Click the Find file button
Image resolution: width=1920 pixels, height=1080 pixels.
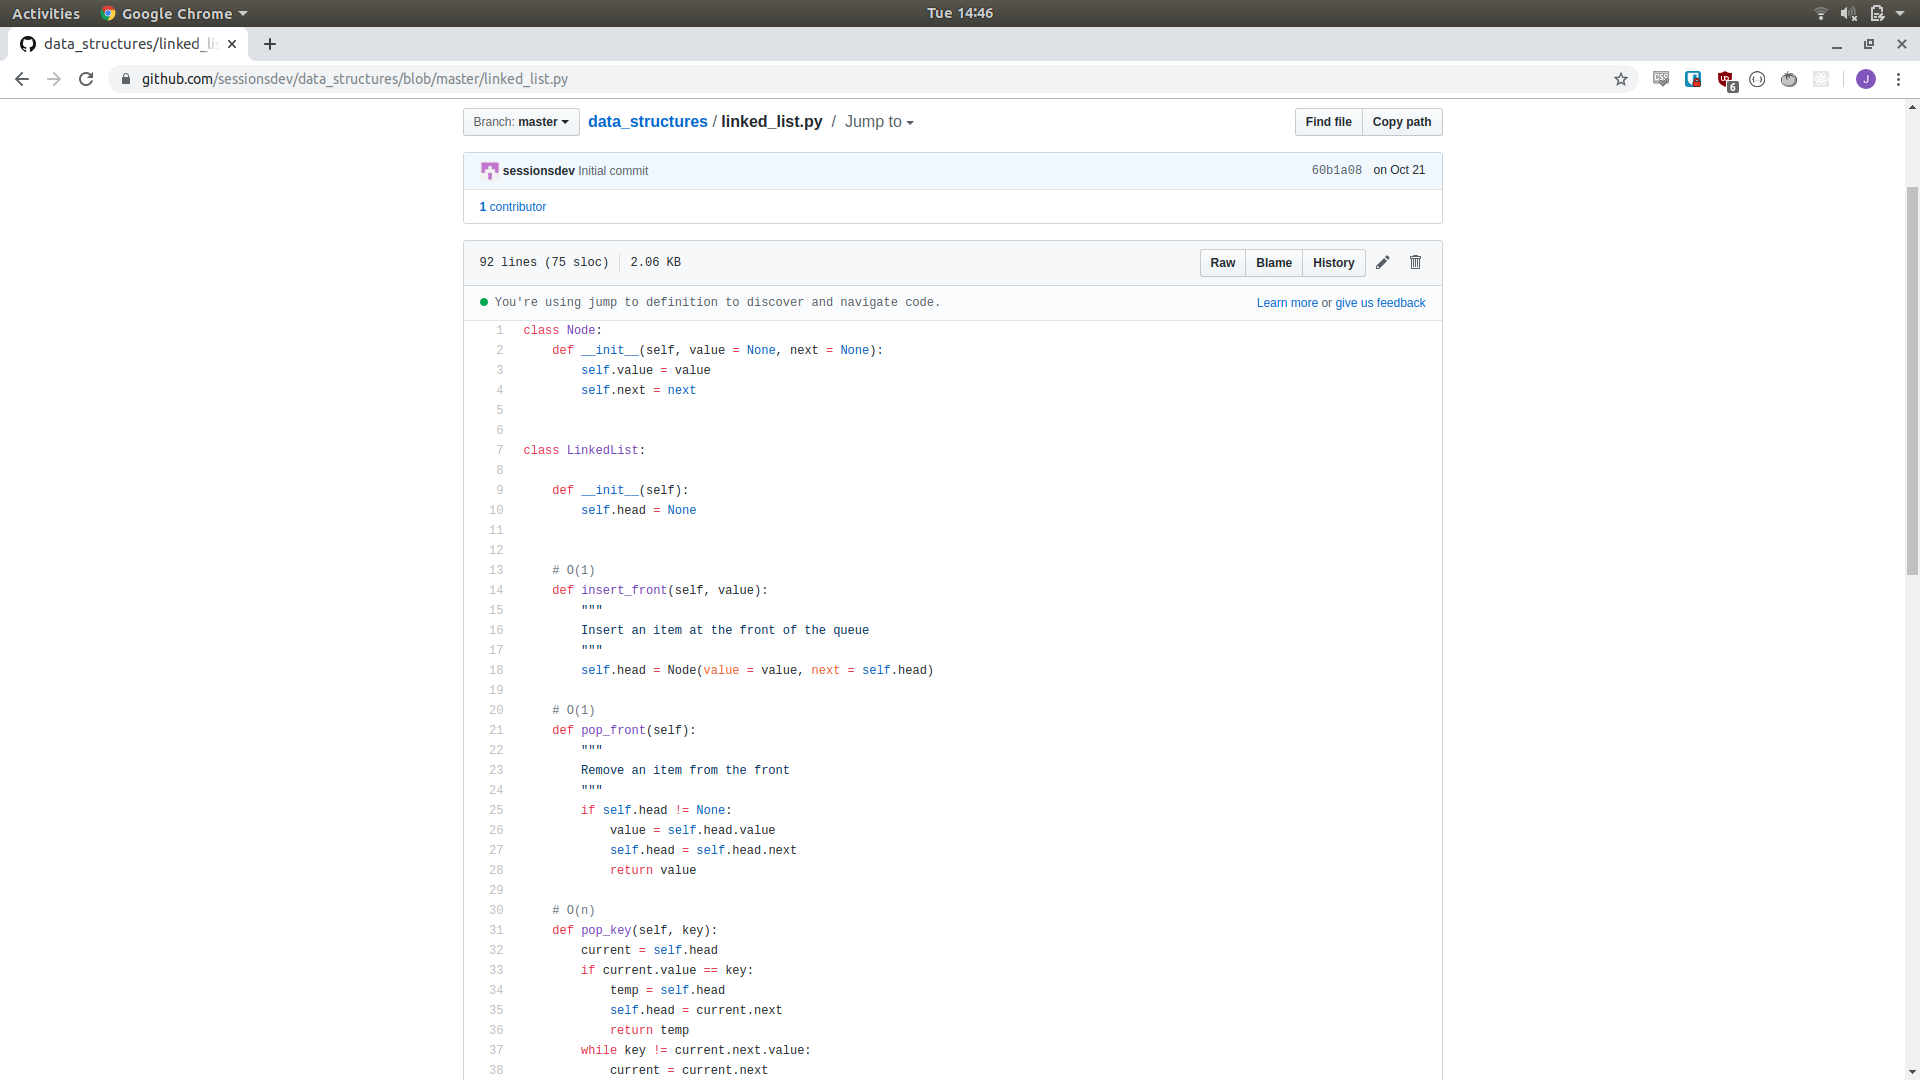[x=1328, y=121]
